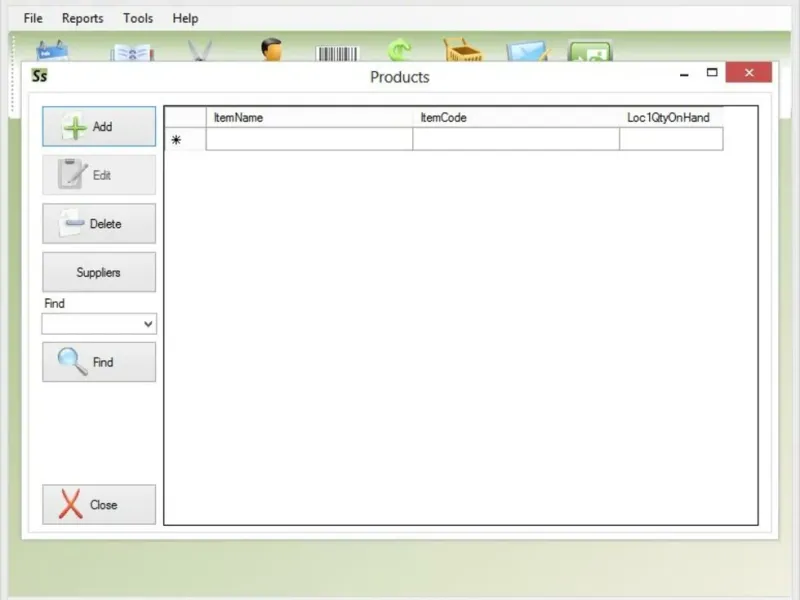Open the File menu
This screenshot has height=600, width=800.
33,18
